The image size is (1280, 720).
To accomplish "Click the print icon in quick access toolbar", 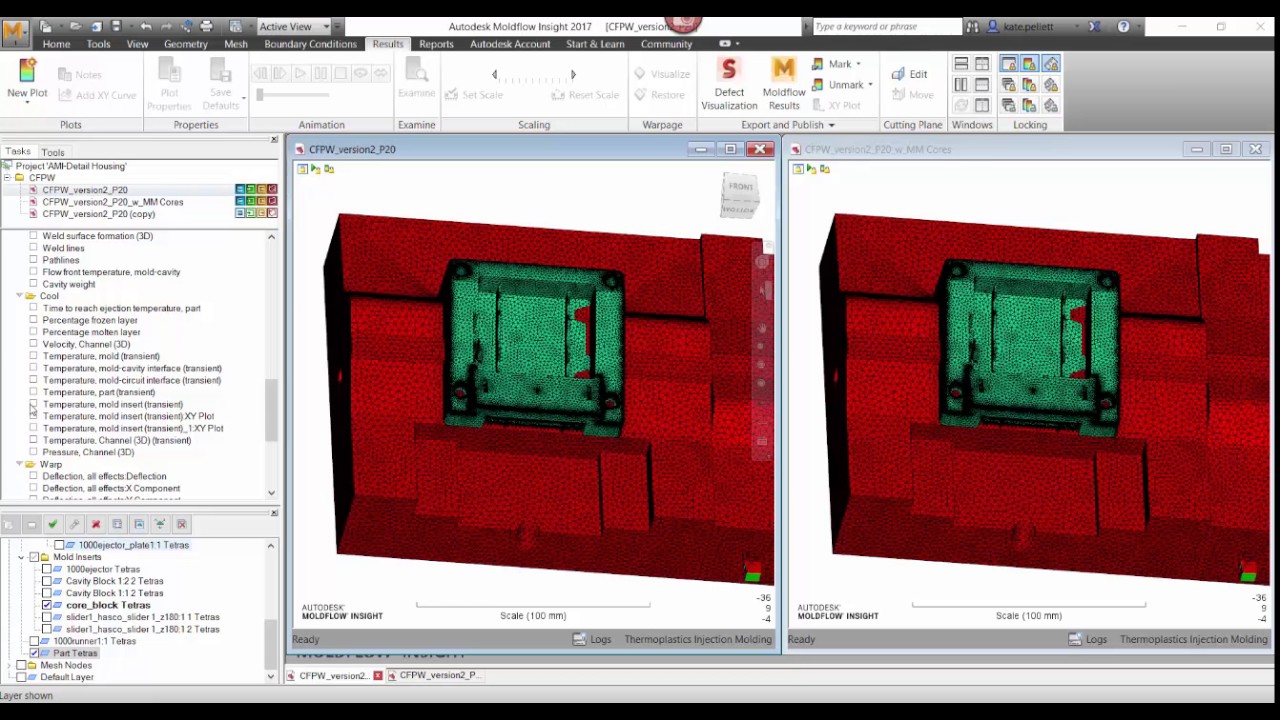I will (206, 26).
